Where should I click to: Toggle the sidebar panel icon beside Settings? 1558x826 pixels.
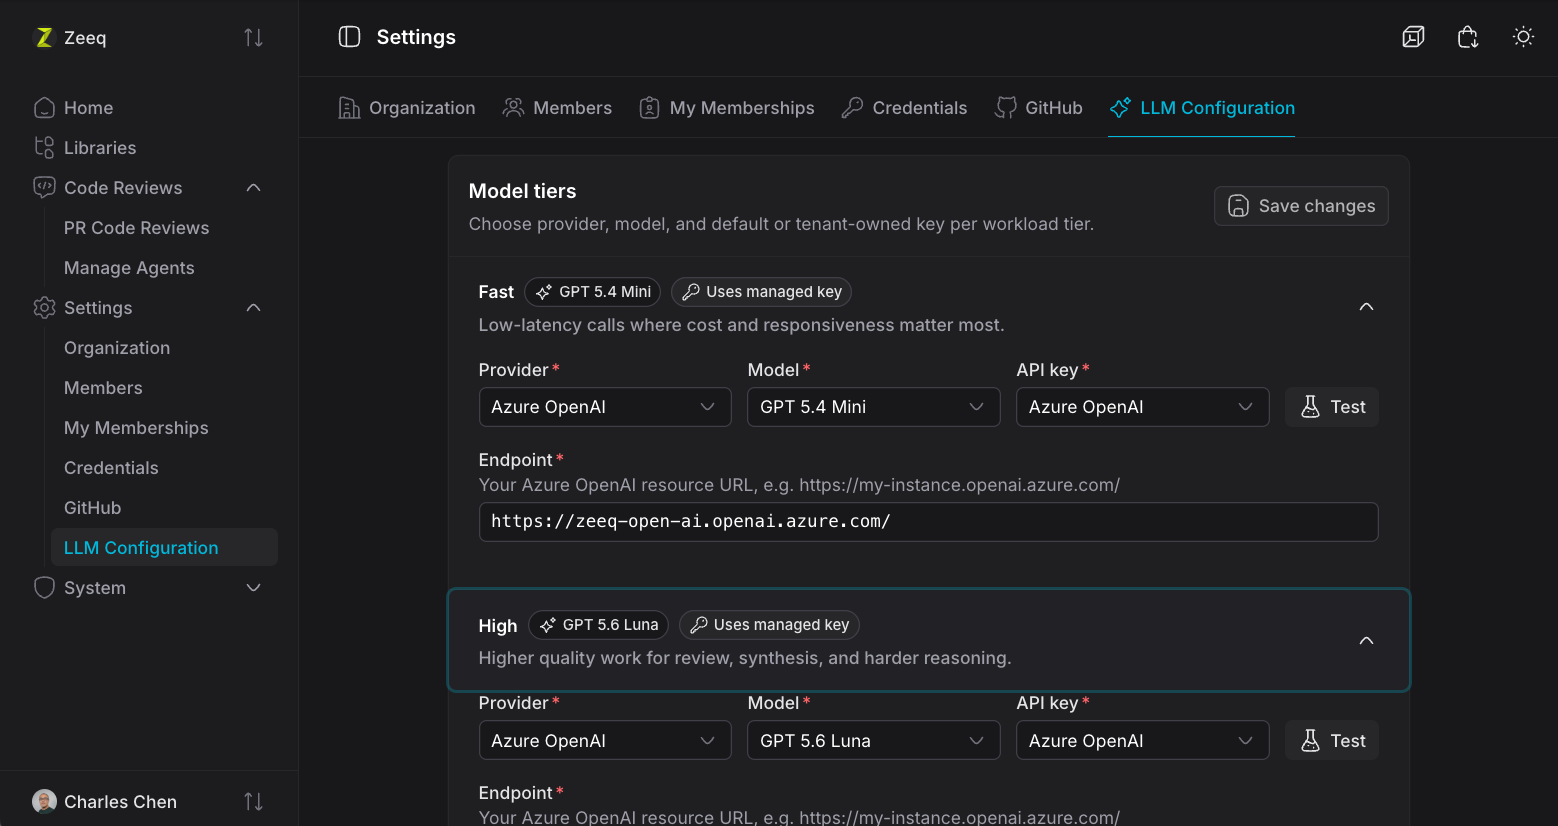pos(349,37)
